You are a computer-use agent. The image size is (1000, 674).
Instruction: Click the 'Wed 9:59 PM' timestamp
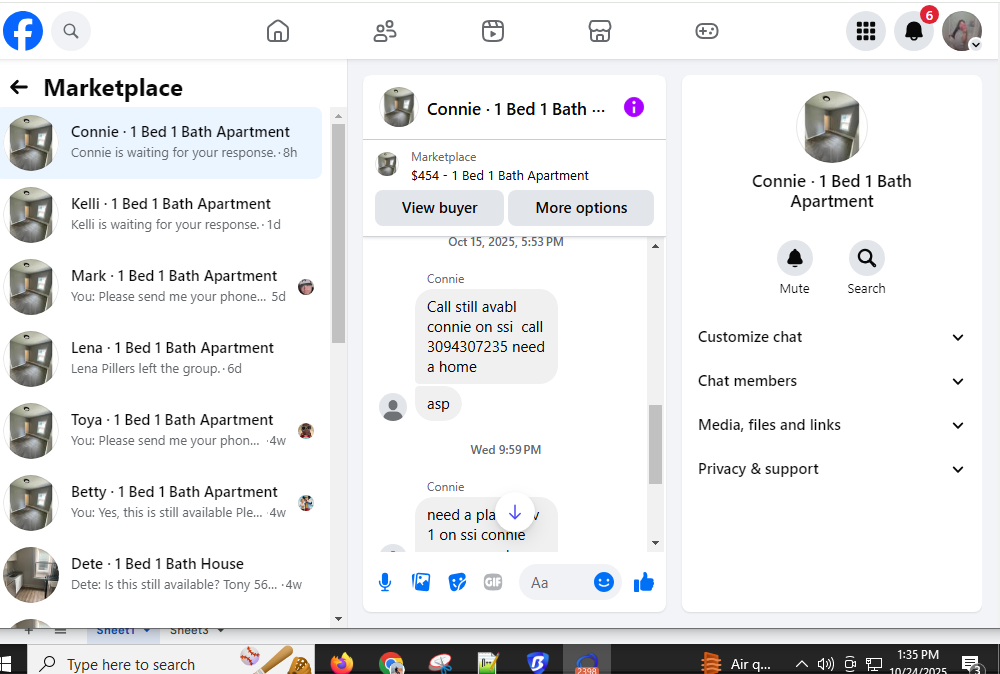pyautogui.click(x=506, y=450)
